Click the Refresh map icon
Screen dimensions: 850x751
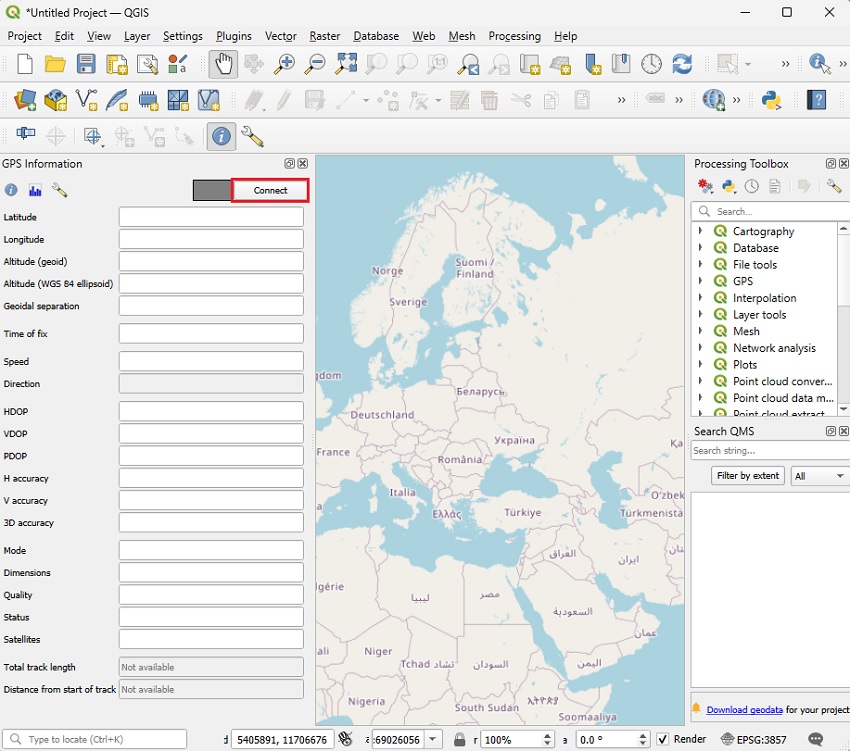(682, 64)
